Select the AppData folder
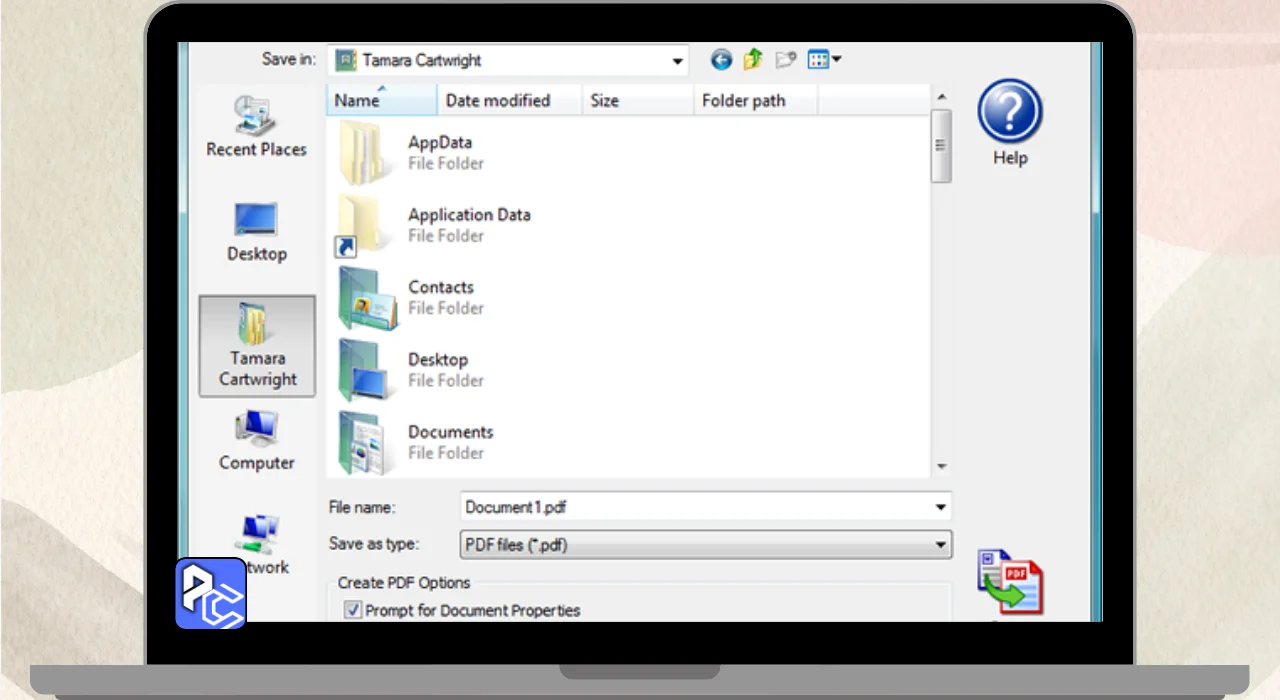The image size is (1280, 700). point(439,152)
